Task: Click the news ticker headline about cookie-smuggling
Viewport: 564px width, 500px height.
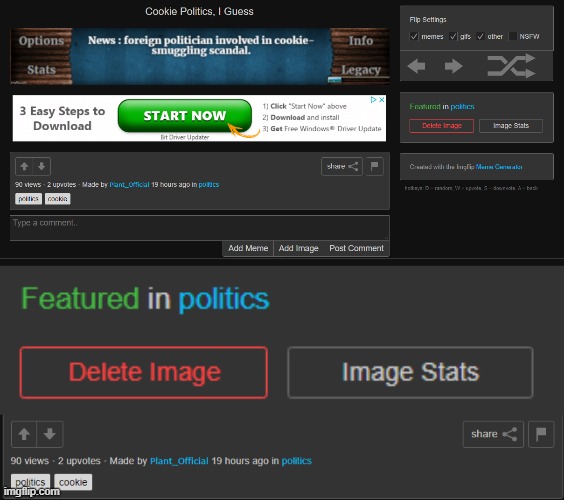Action: 201,45
